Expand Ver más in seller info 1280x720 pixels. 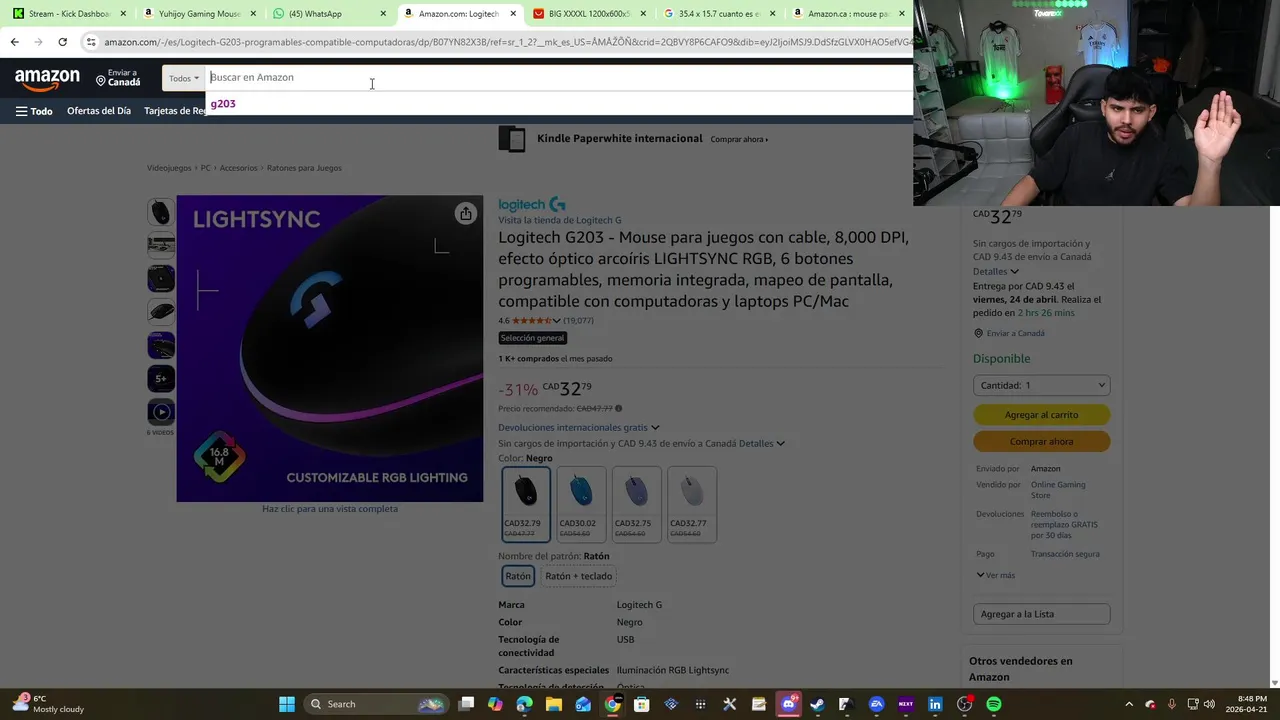pyautogui.click(x=995, y=575)
